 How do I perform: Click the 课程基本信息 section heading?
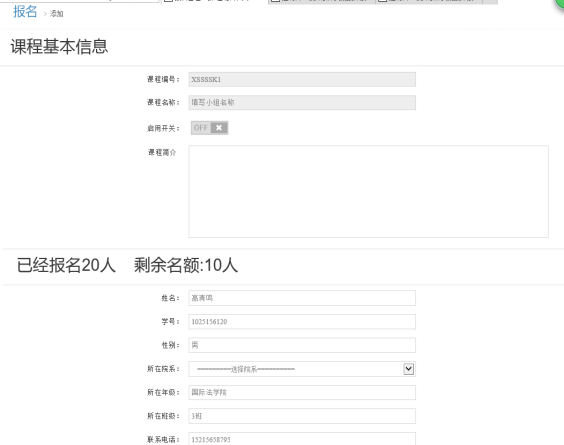pyautogui.click(x=59, y=47)
